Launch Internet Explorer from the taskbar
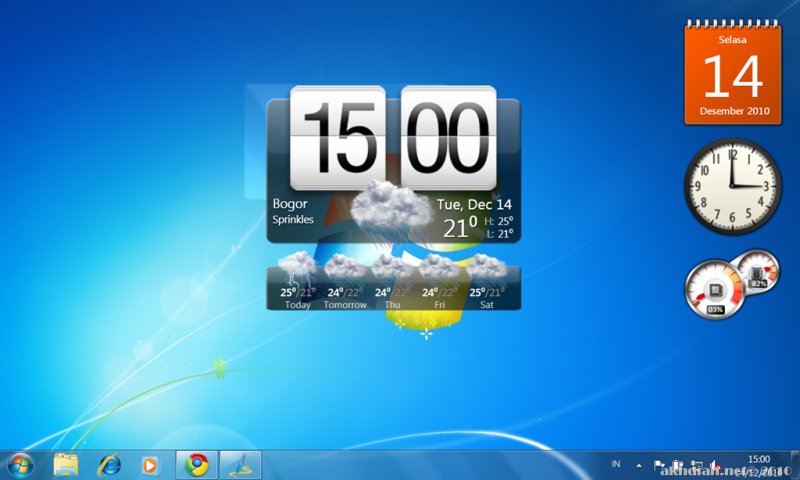 pos(108,464)
